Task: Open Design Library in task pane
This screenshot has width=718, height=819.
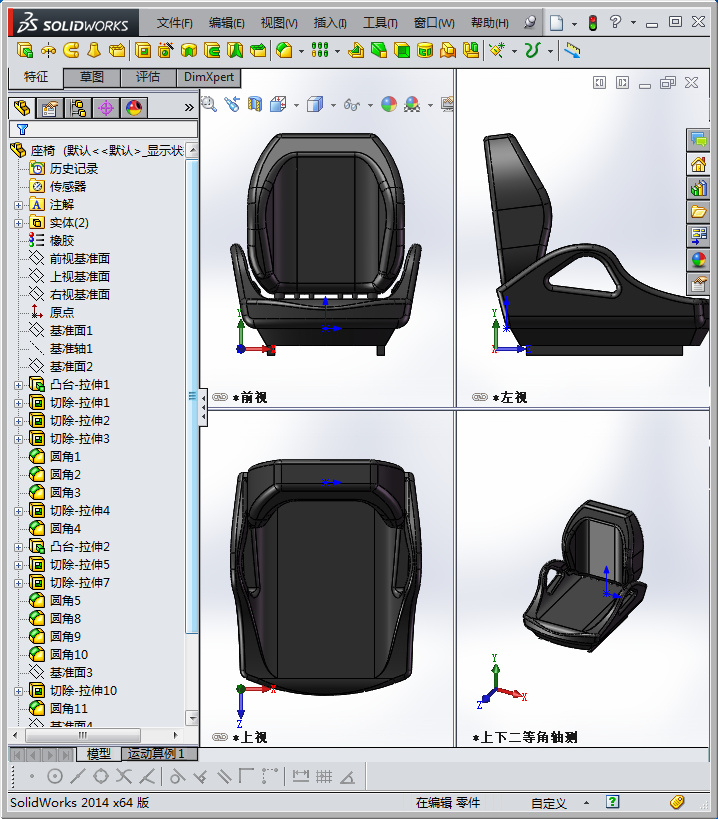Action: (698, 188)
